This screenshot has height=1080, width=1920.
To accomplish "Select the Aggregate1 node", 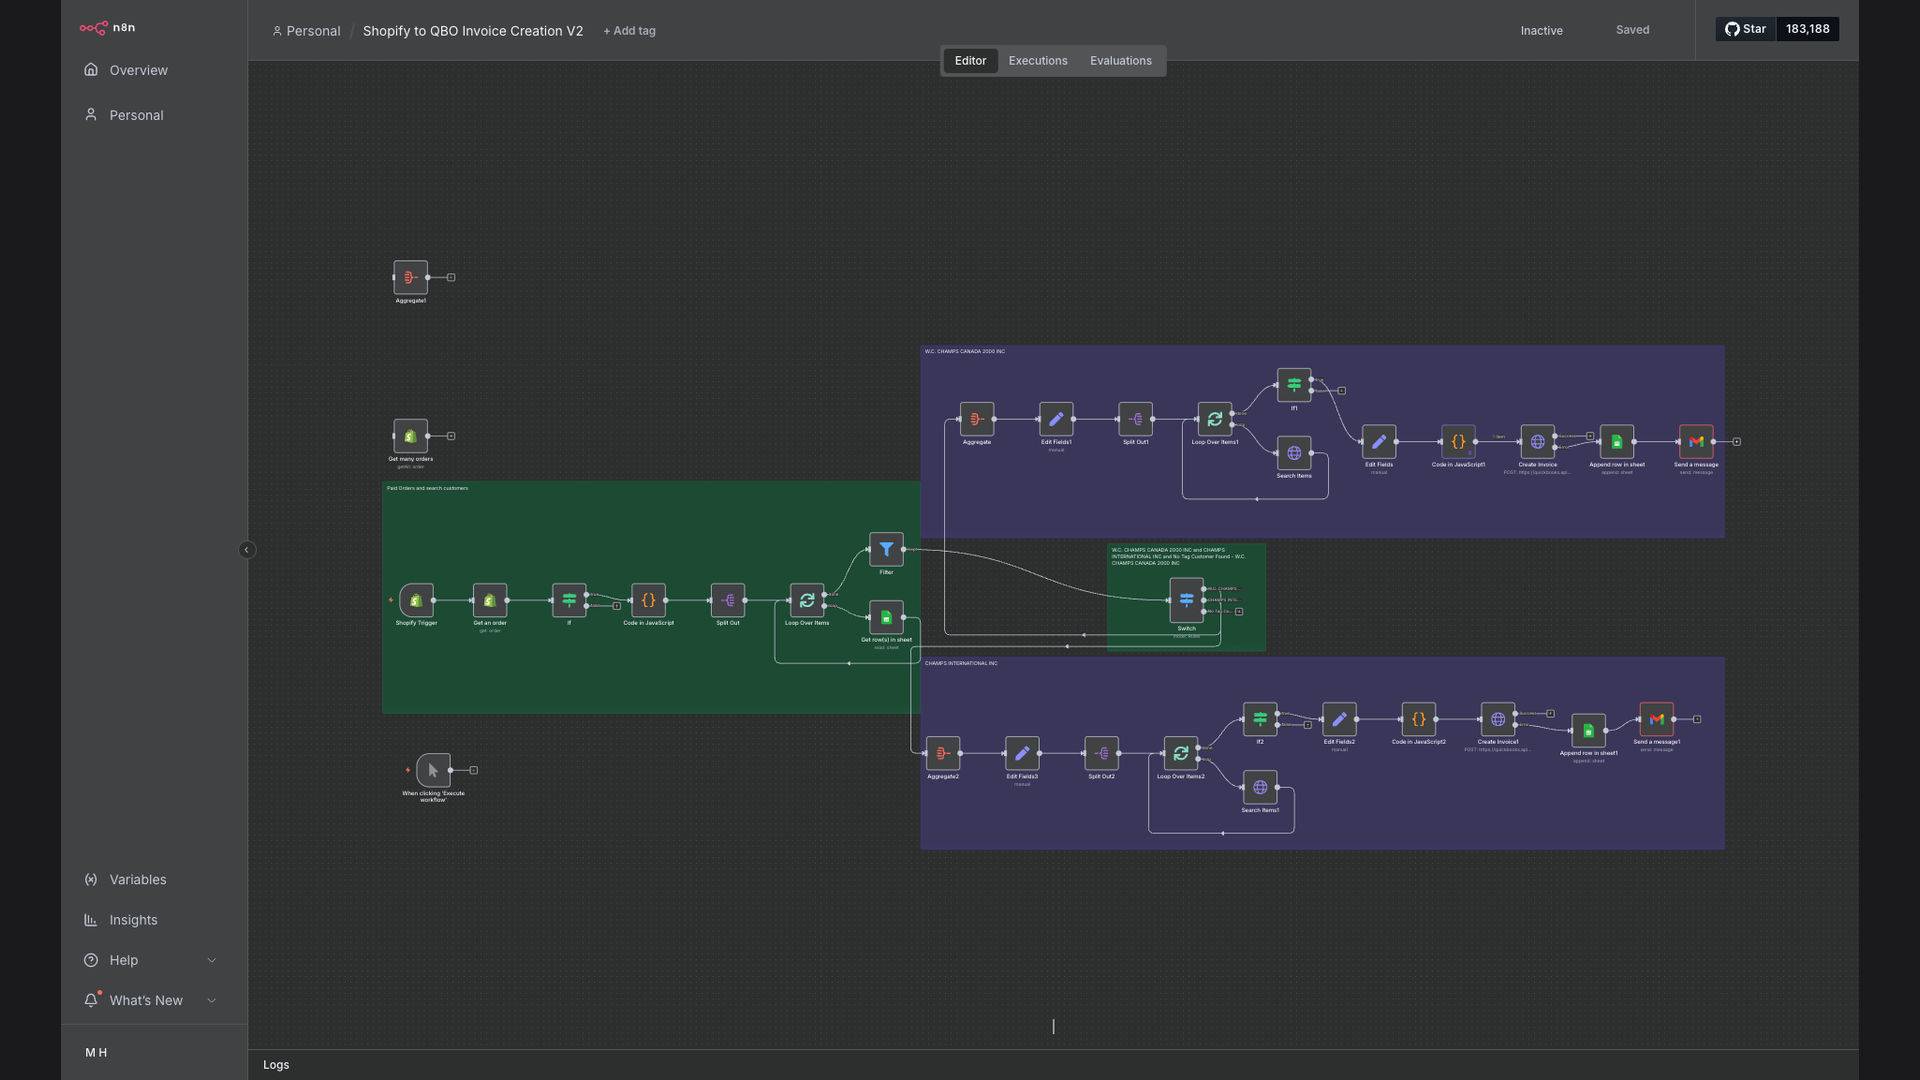I will pos(410,277).
